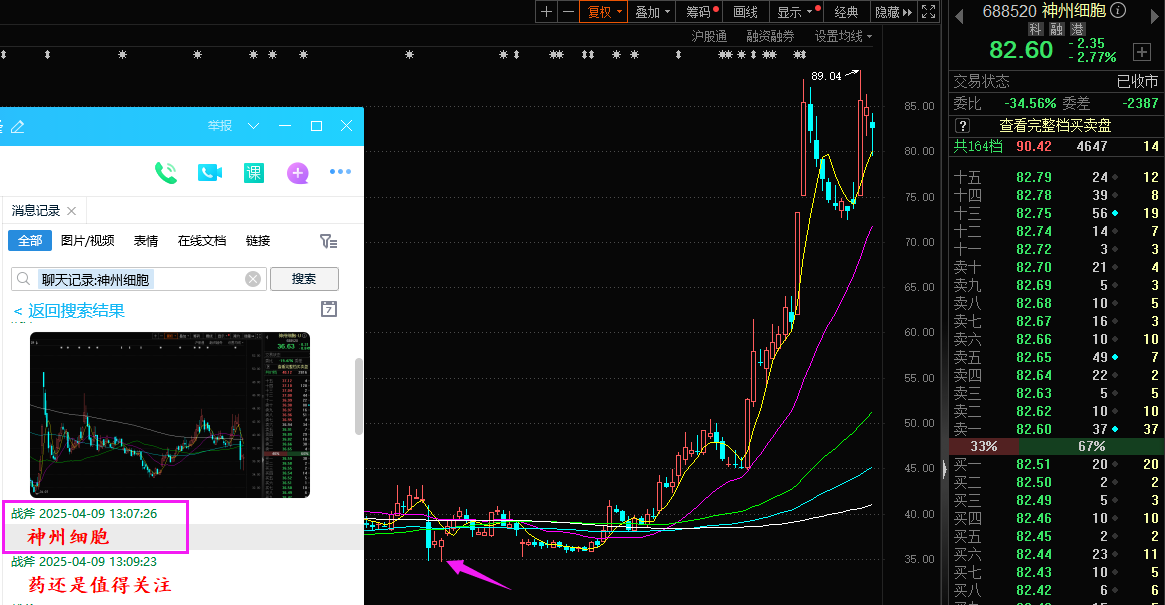Viewport: 1165px width, 605px height.
Task: Click the 科 tag under stock name
Action: point(1036,29)
